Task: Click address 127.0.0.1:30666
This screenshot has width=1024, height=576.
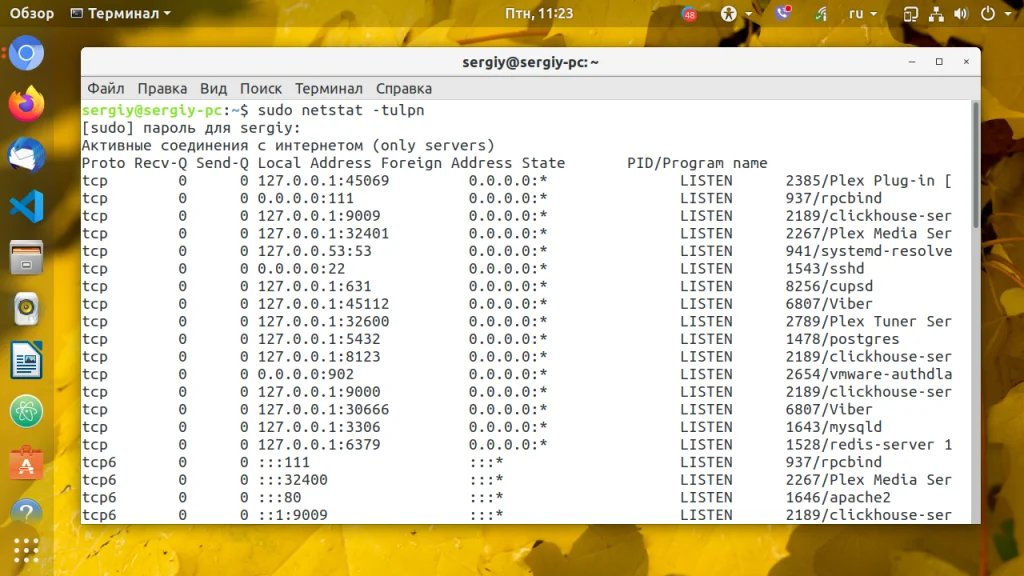Action: coord(323,409)
